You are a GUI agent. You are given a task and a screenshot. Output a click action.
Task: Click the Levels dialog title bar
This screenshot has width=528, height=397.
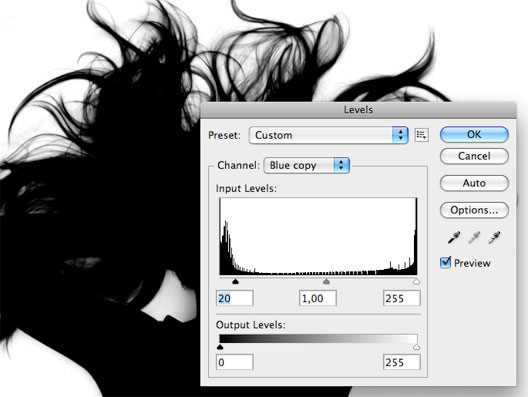click(x=358, y=110)
